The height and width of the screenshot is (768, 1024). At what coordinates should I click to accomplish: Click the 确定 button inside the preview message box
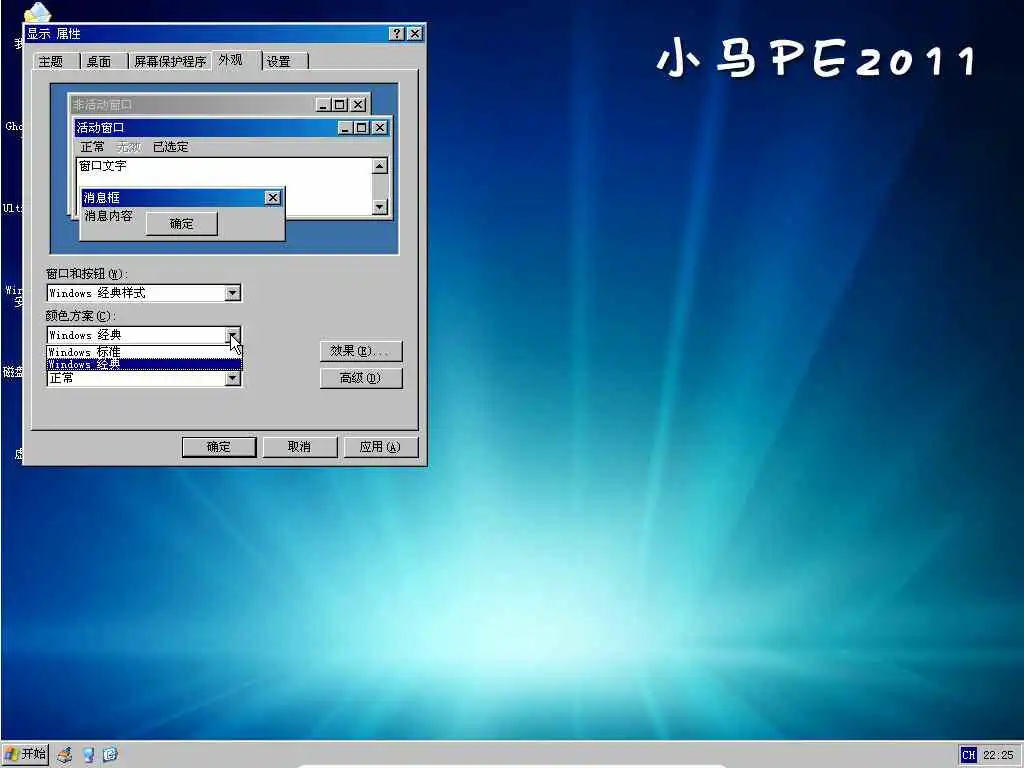click(x=182, y=224)
